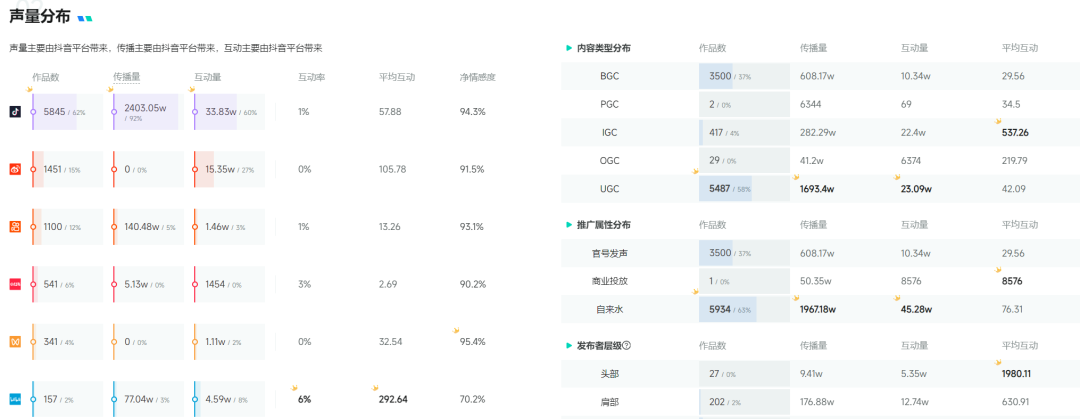Screen dimensions: 1080x419
Task: Select the PGC row label
Action: 610,104
